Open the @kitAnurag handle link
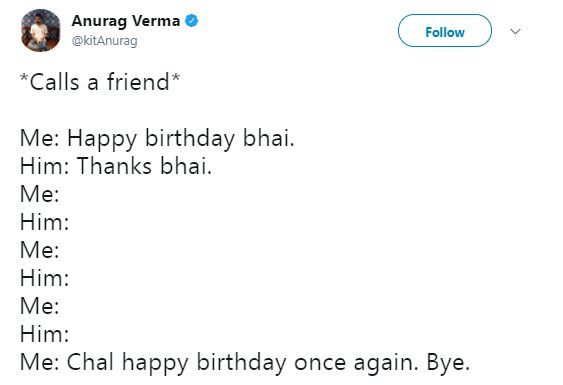This screenshot has width=563, height=385. pos(104,41)
